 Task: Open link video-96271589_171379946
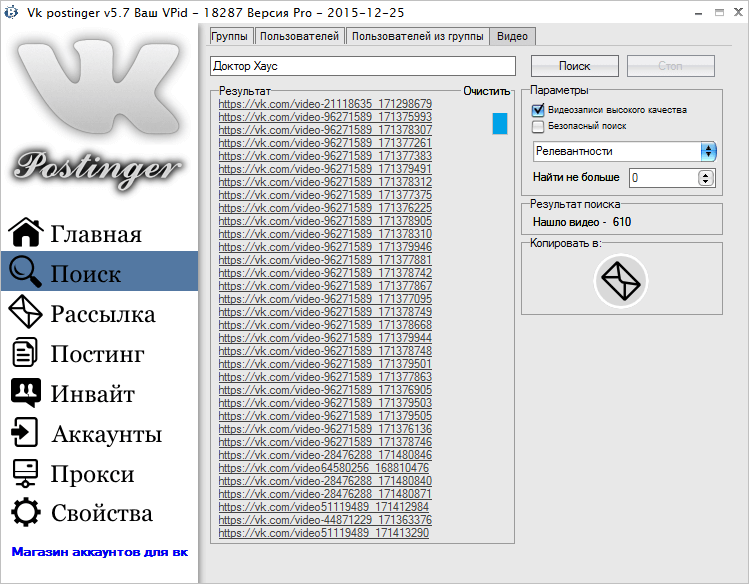point(325,247)
